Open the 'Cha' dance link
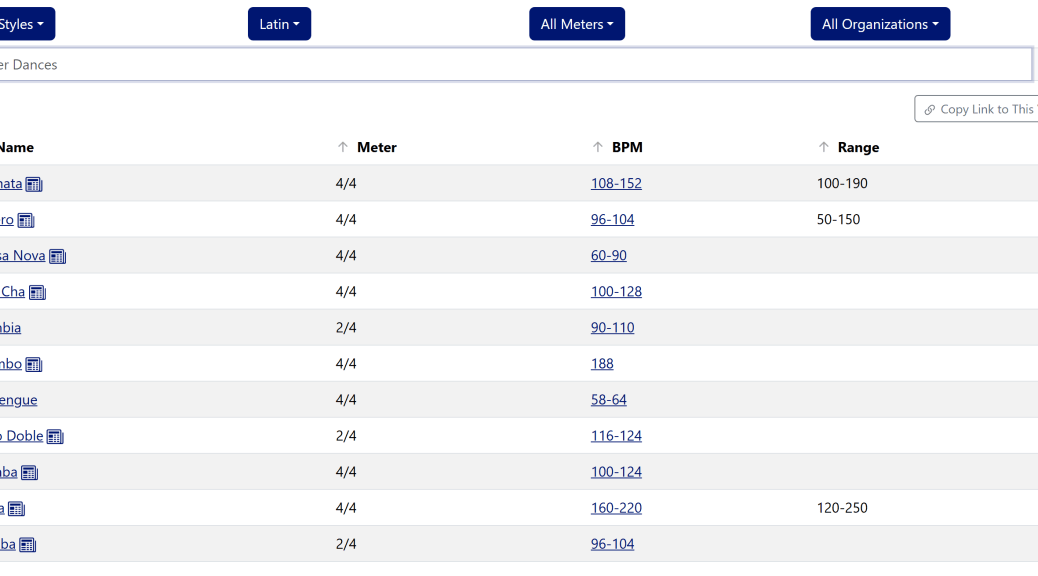The width and height of the screenshot is (1038, 576). pos(13,291)
